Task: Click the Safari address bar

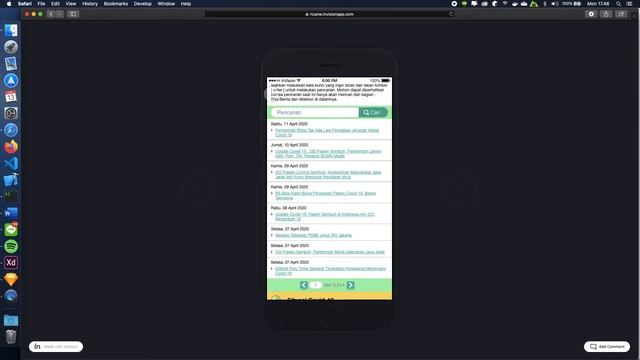Action: click(x=329, y=14)
